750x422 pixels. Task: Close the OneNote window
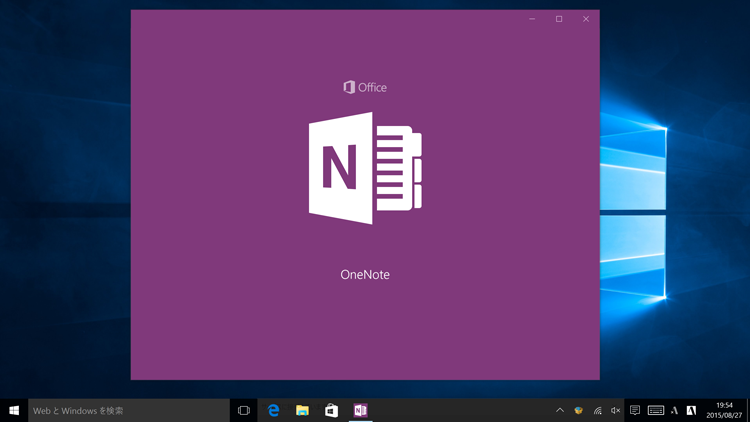click(x=586, y=19)
